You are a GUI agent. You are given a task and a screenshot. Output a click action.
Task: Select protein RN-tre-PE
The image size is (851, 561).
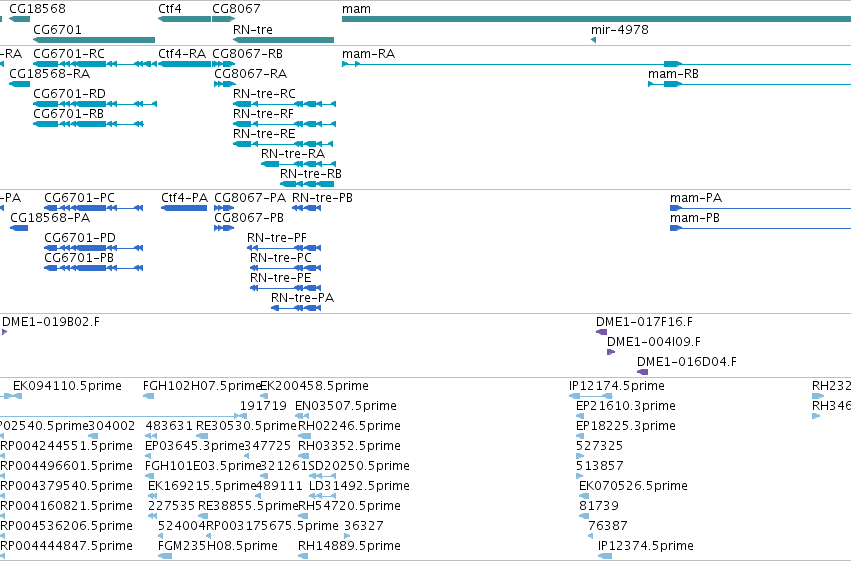(x=285, y=289)
